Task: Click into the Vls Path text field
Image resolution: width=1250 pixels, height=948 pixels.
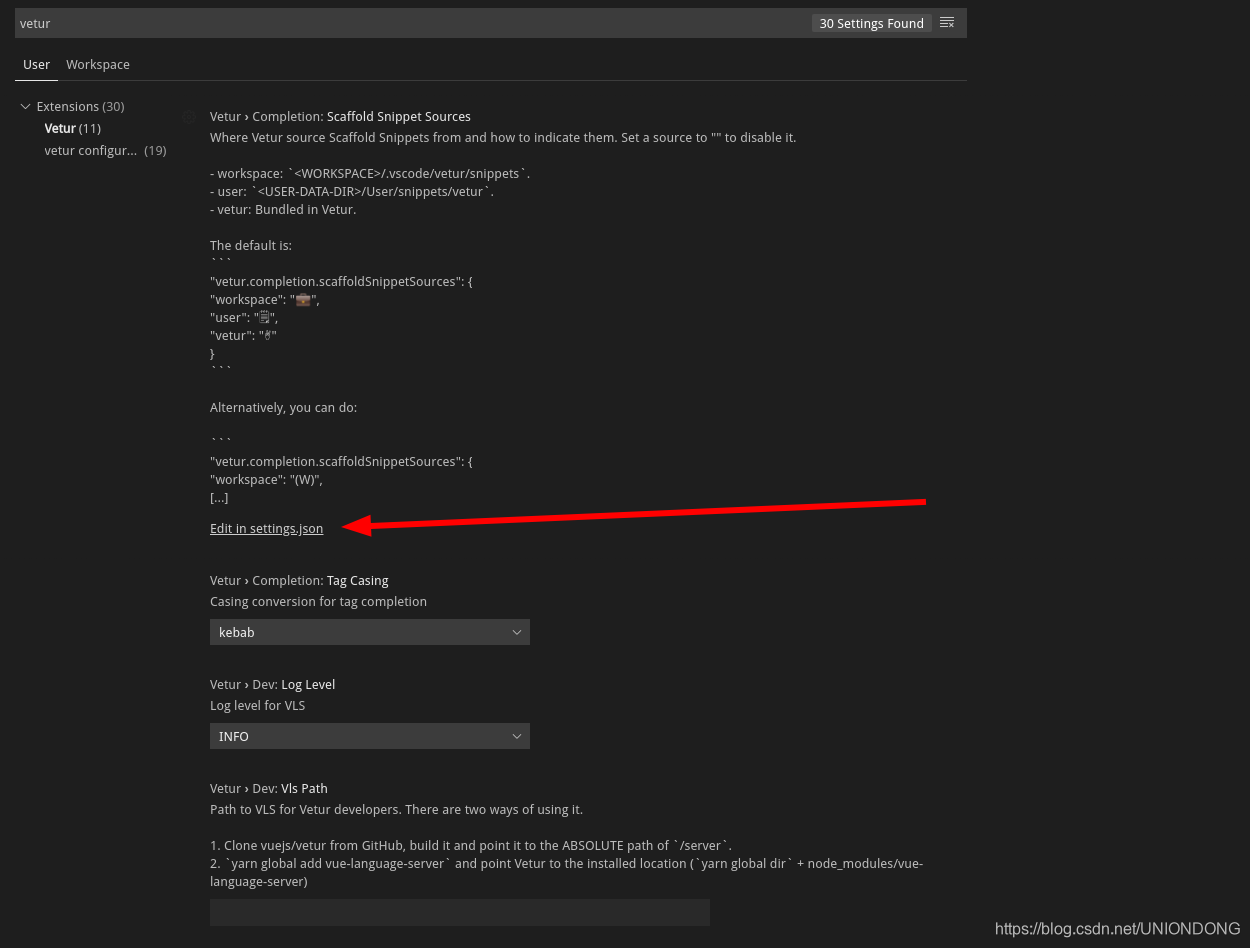Action: (x=460, y=912)
